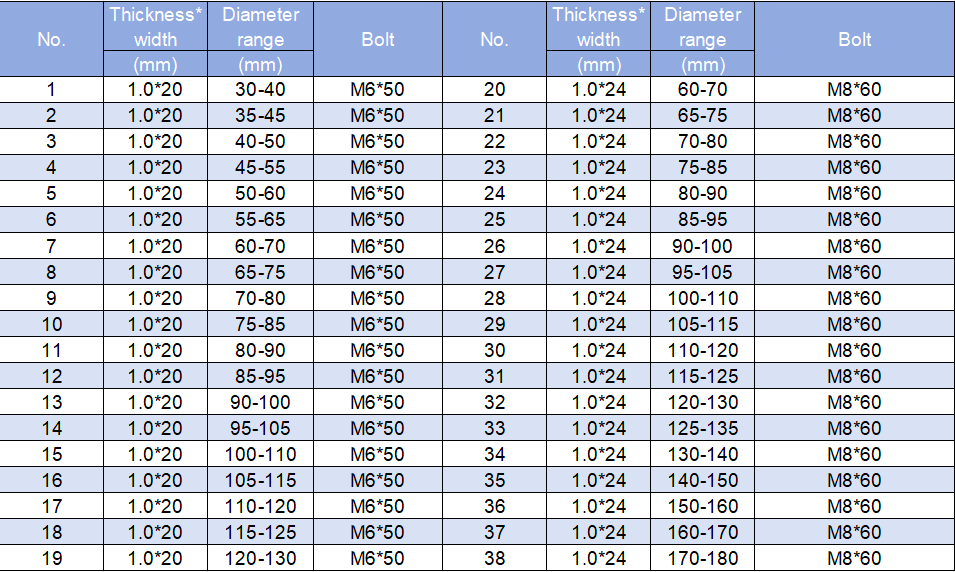Select the left 'No.' header cell
The height and width of the screenshot is (572, 955).
pyautogui.click(x=51, y=39)
